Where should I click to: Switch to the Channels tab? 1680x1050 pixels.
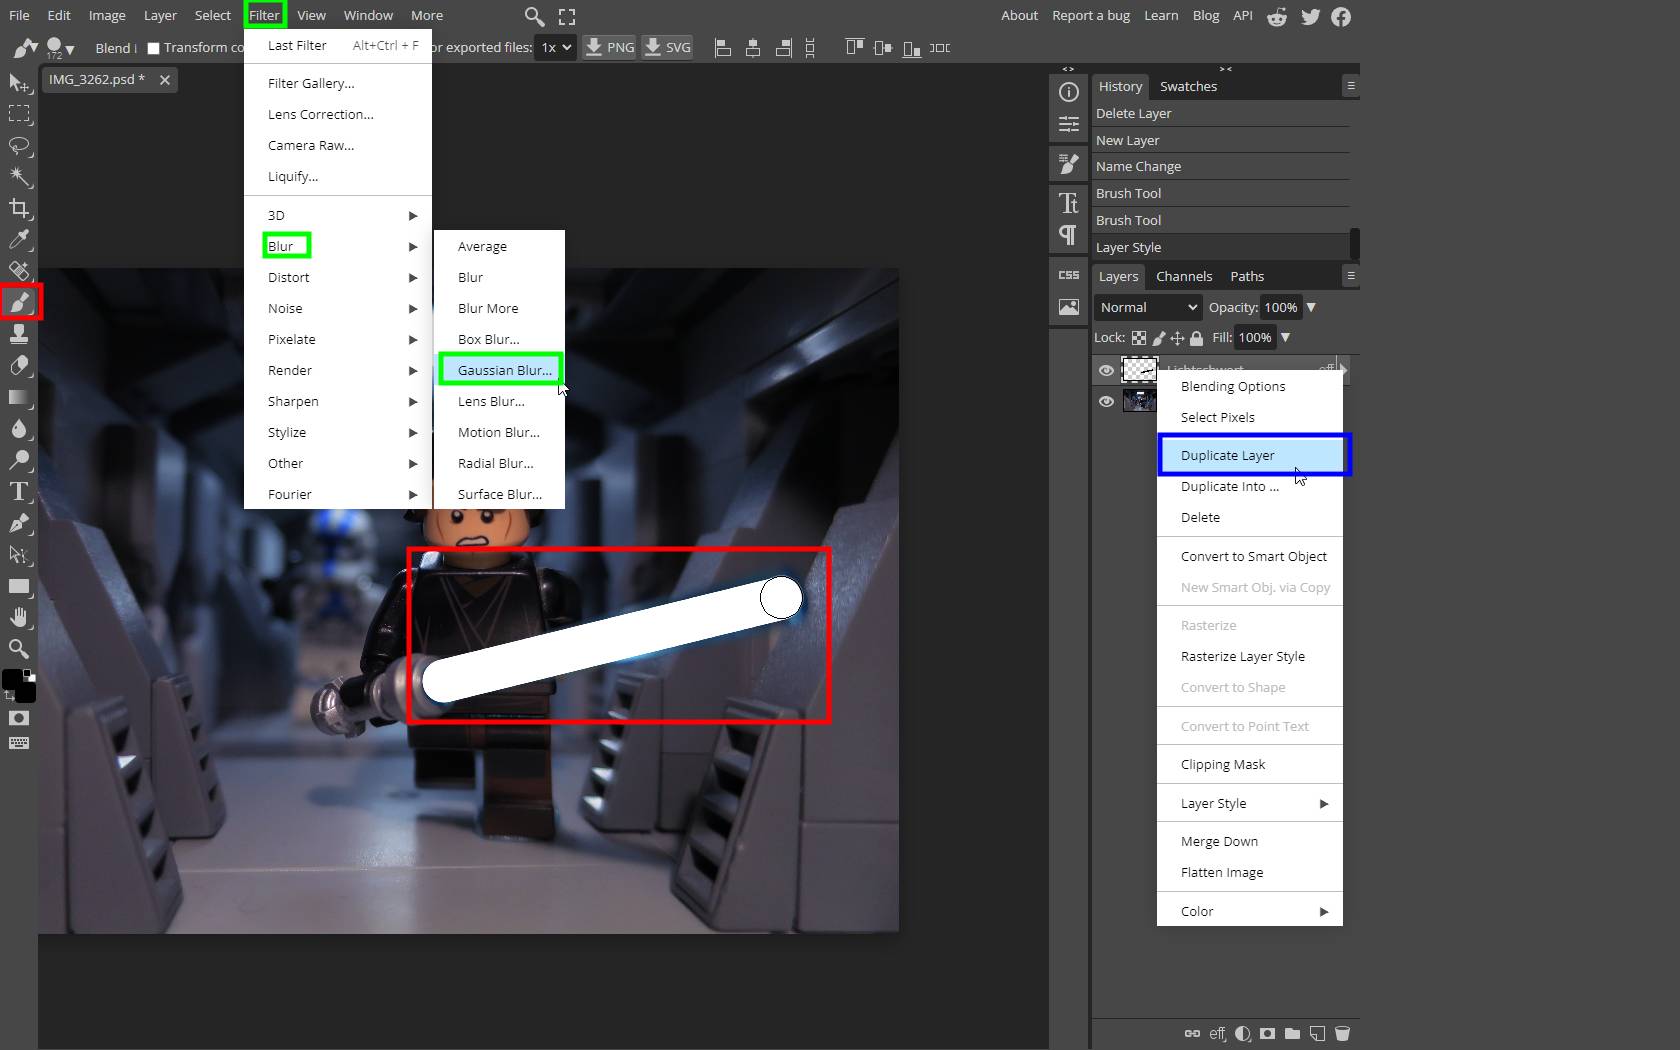click(1184, 276)
